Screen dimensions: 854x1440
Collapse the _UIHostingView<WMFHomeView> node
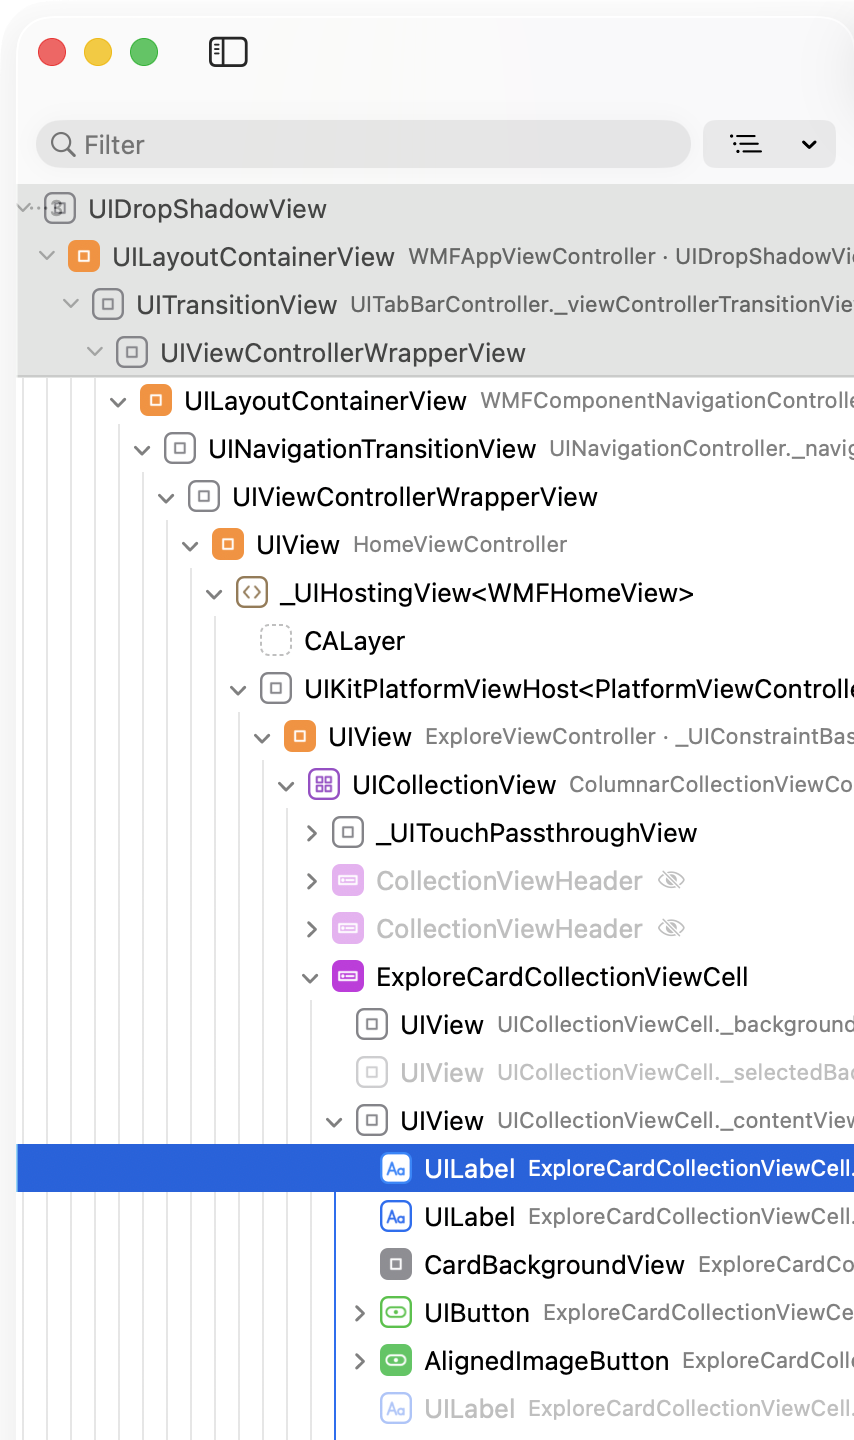pyautogui.click(x=214, y=593)
